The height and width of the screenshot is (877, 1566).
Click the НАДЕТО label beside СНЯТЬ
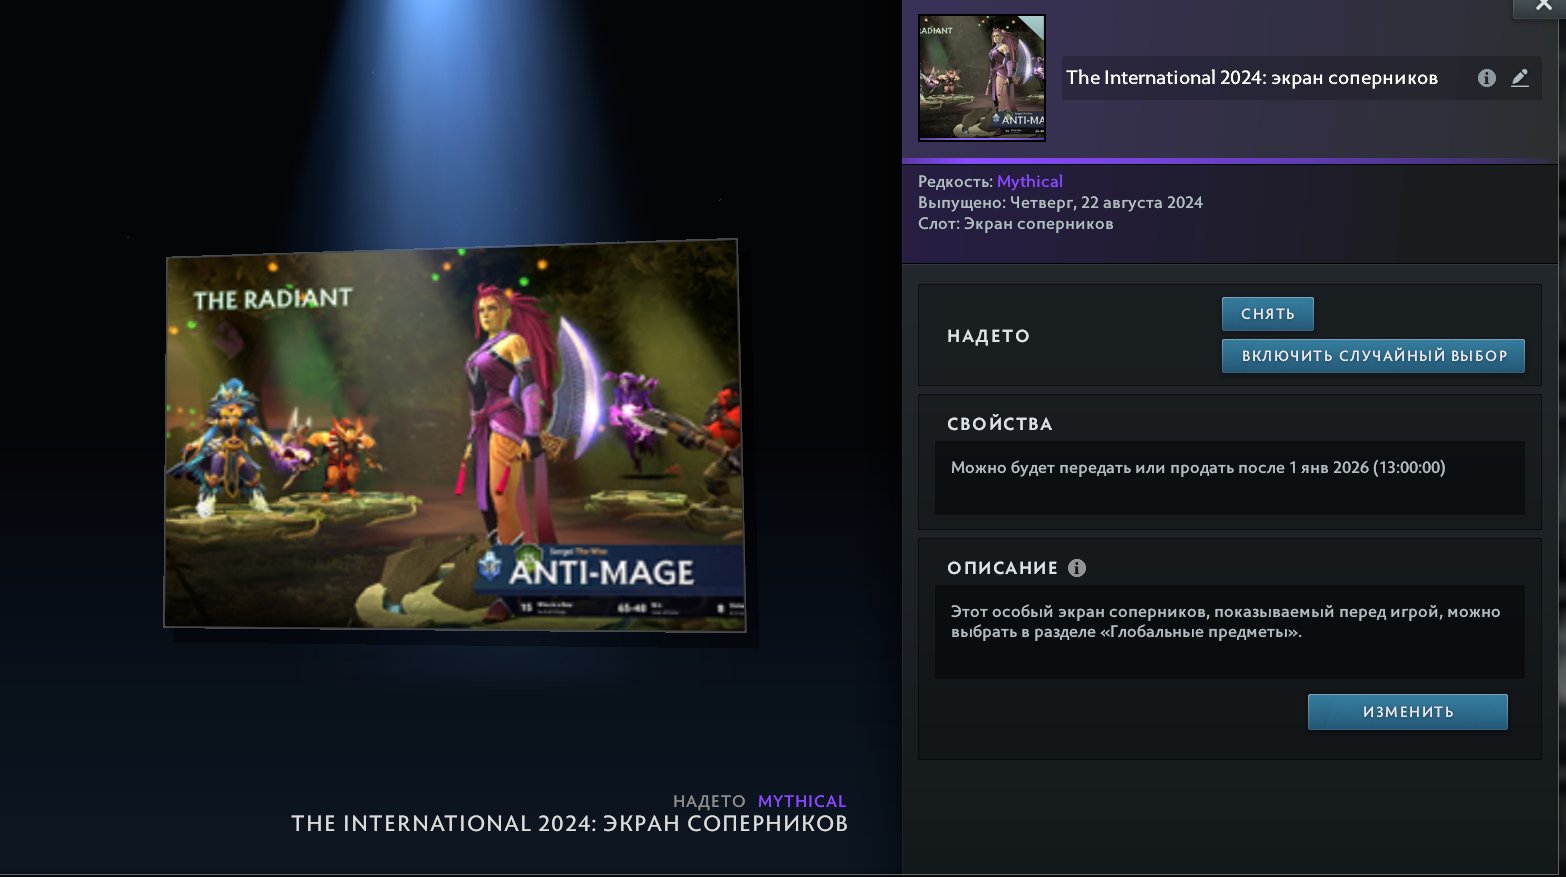pyautogui.click(x=988, y=336)
